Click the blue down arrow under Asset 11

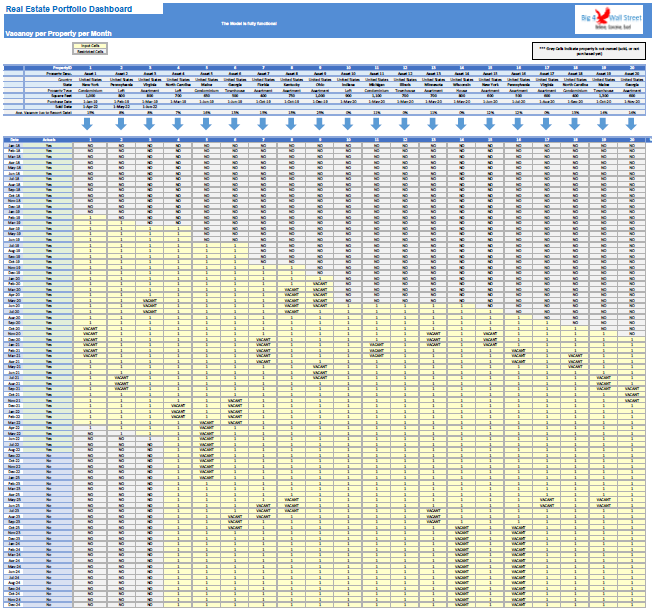376,124
